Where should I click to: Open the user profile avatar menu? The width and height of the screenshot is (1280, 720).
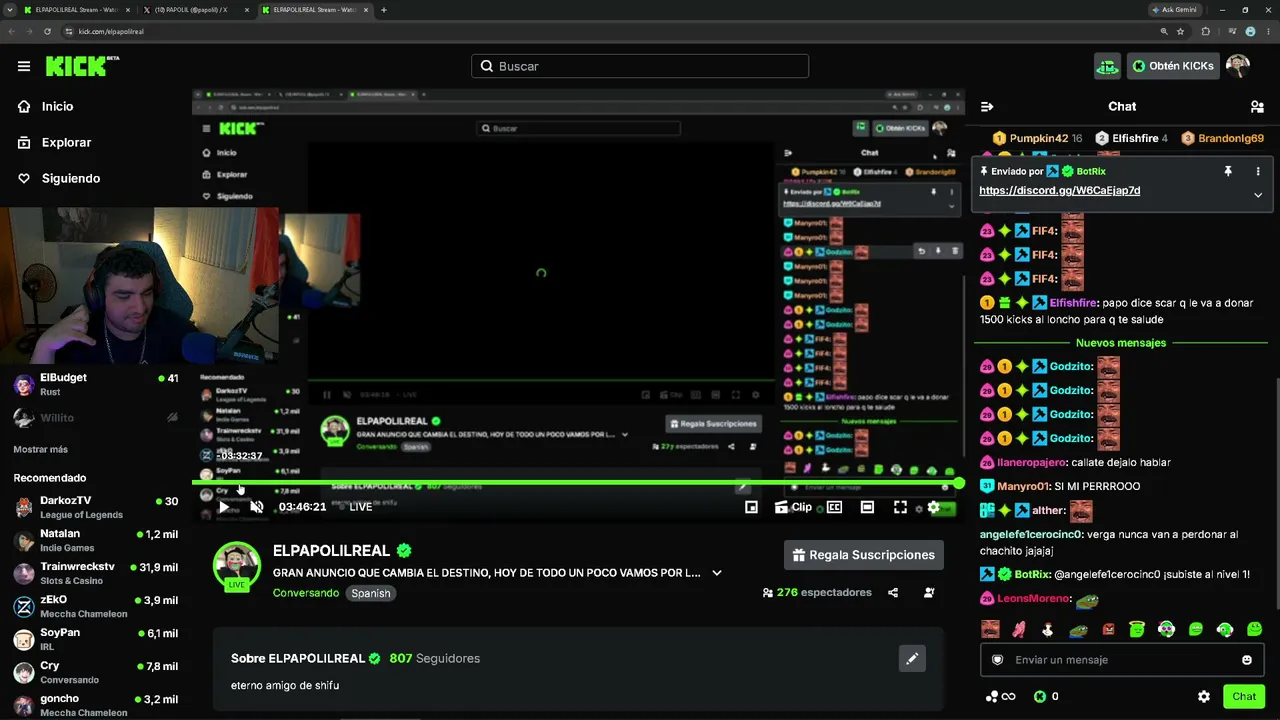[x=1238, y=66]
